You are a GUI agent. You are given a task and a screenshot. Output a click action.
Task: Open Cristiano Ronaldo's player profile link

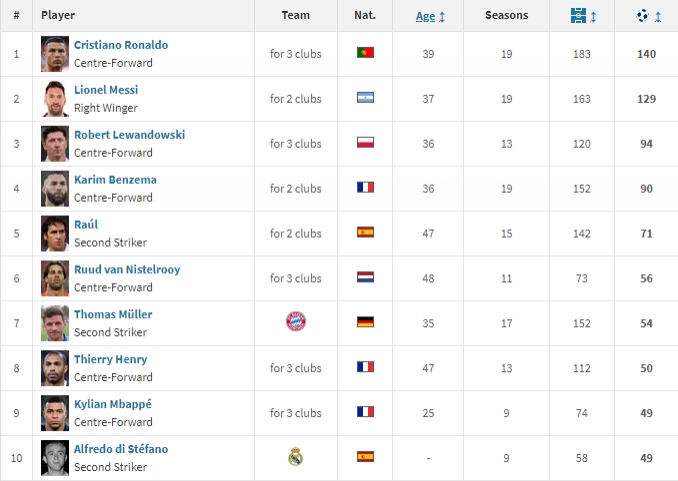pos(121,45)
